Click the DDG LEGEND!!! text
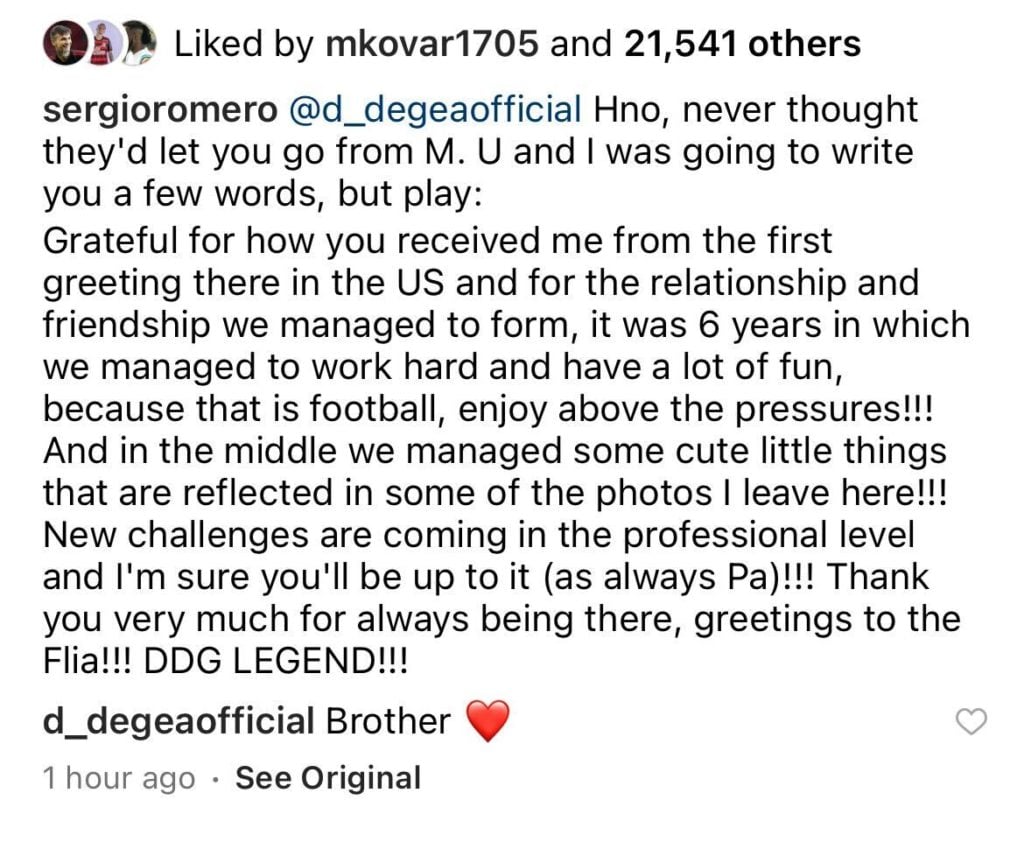 [274, 662]
